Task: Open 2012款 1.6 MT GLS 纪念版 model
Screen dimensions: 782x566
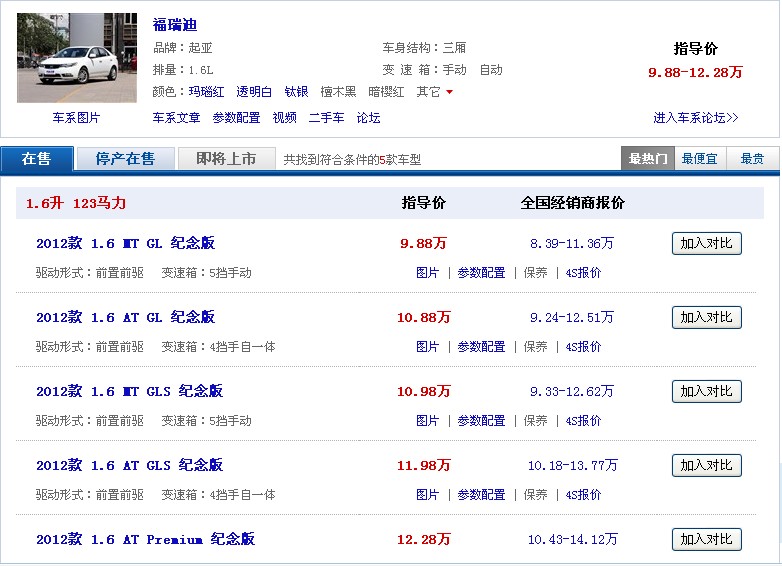Action: pos(129,391)
